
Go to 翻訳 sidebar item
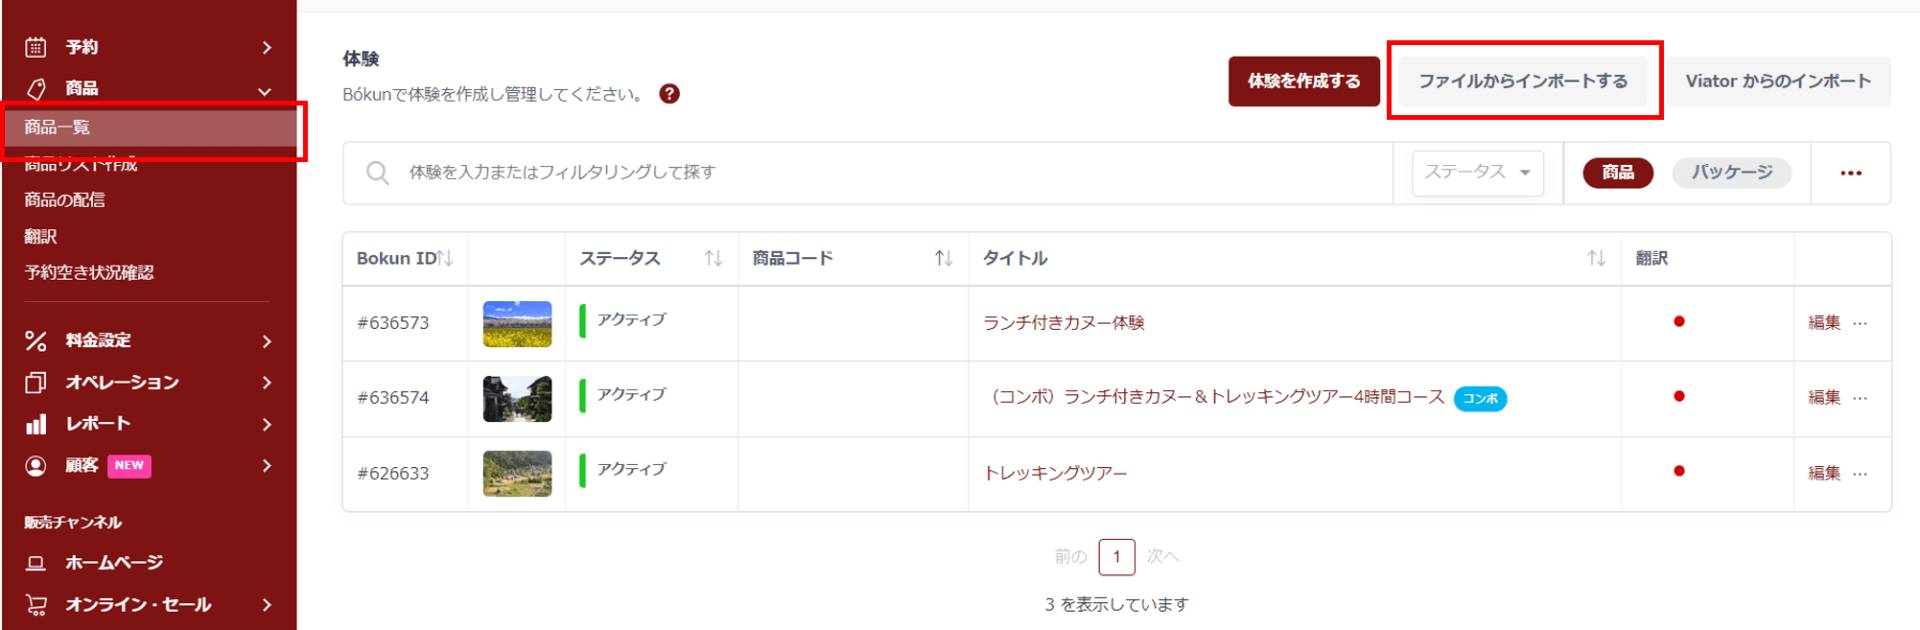pos(41,236)
